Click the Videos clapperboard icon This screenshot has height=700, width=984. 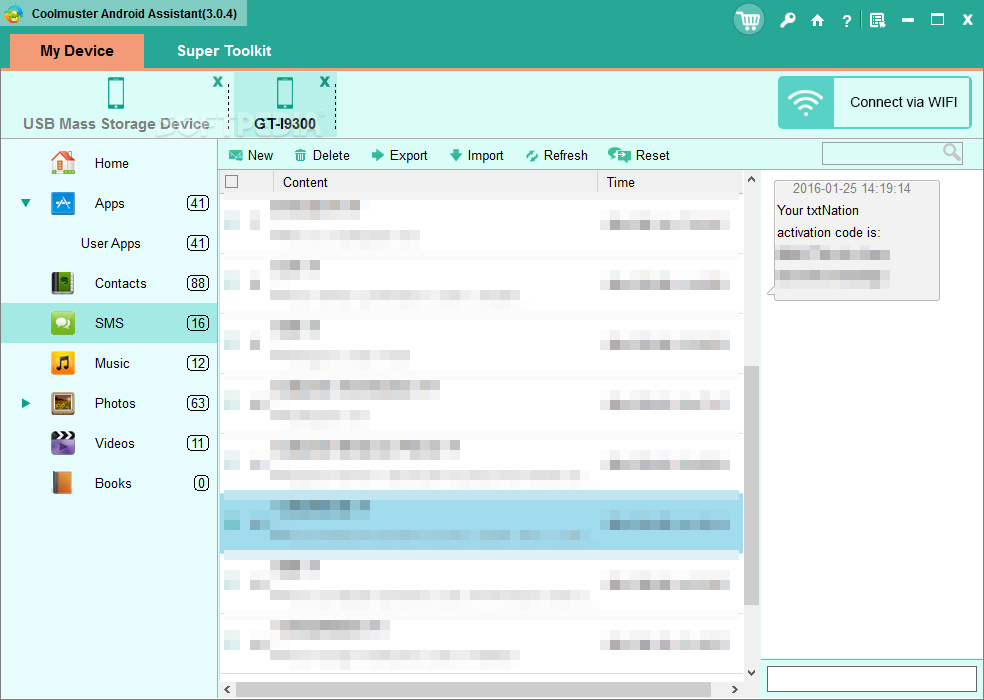tap(63, 443)
